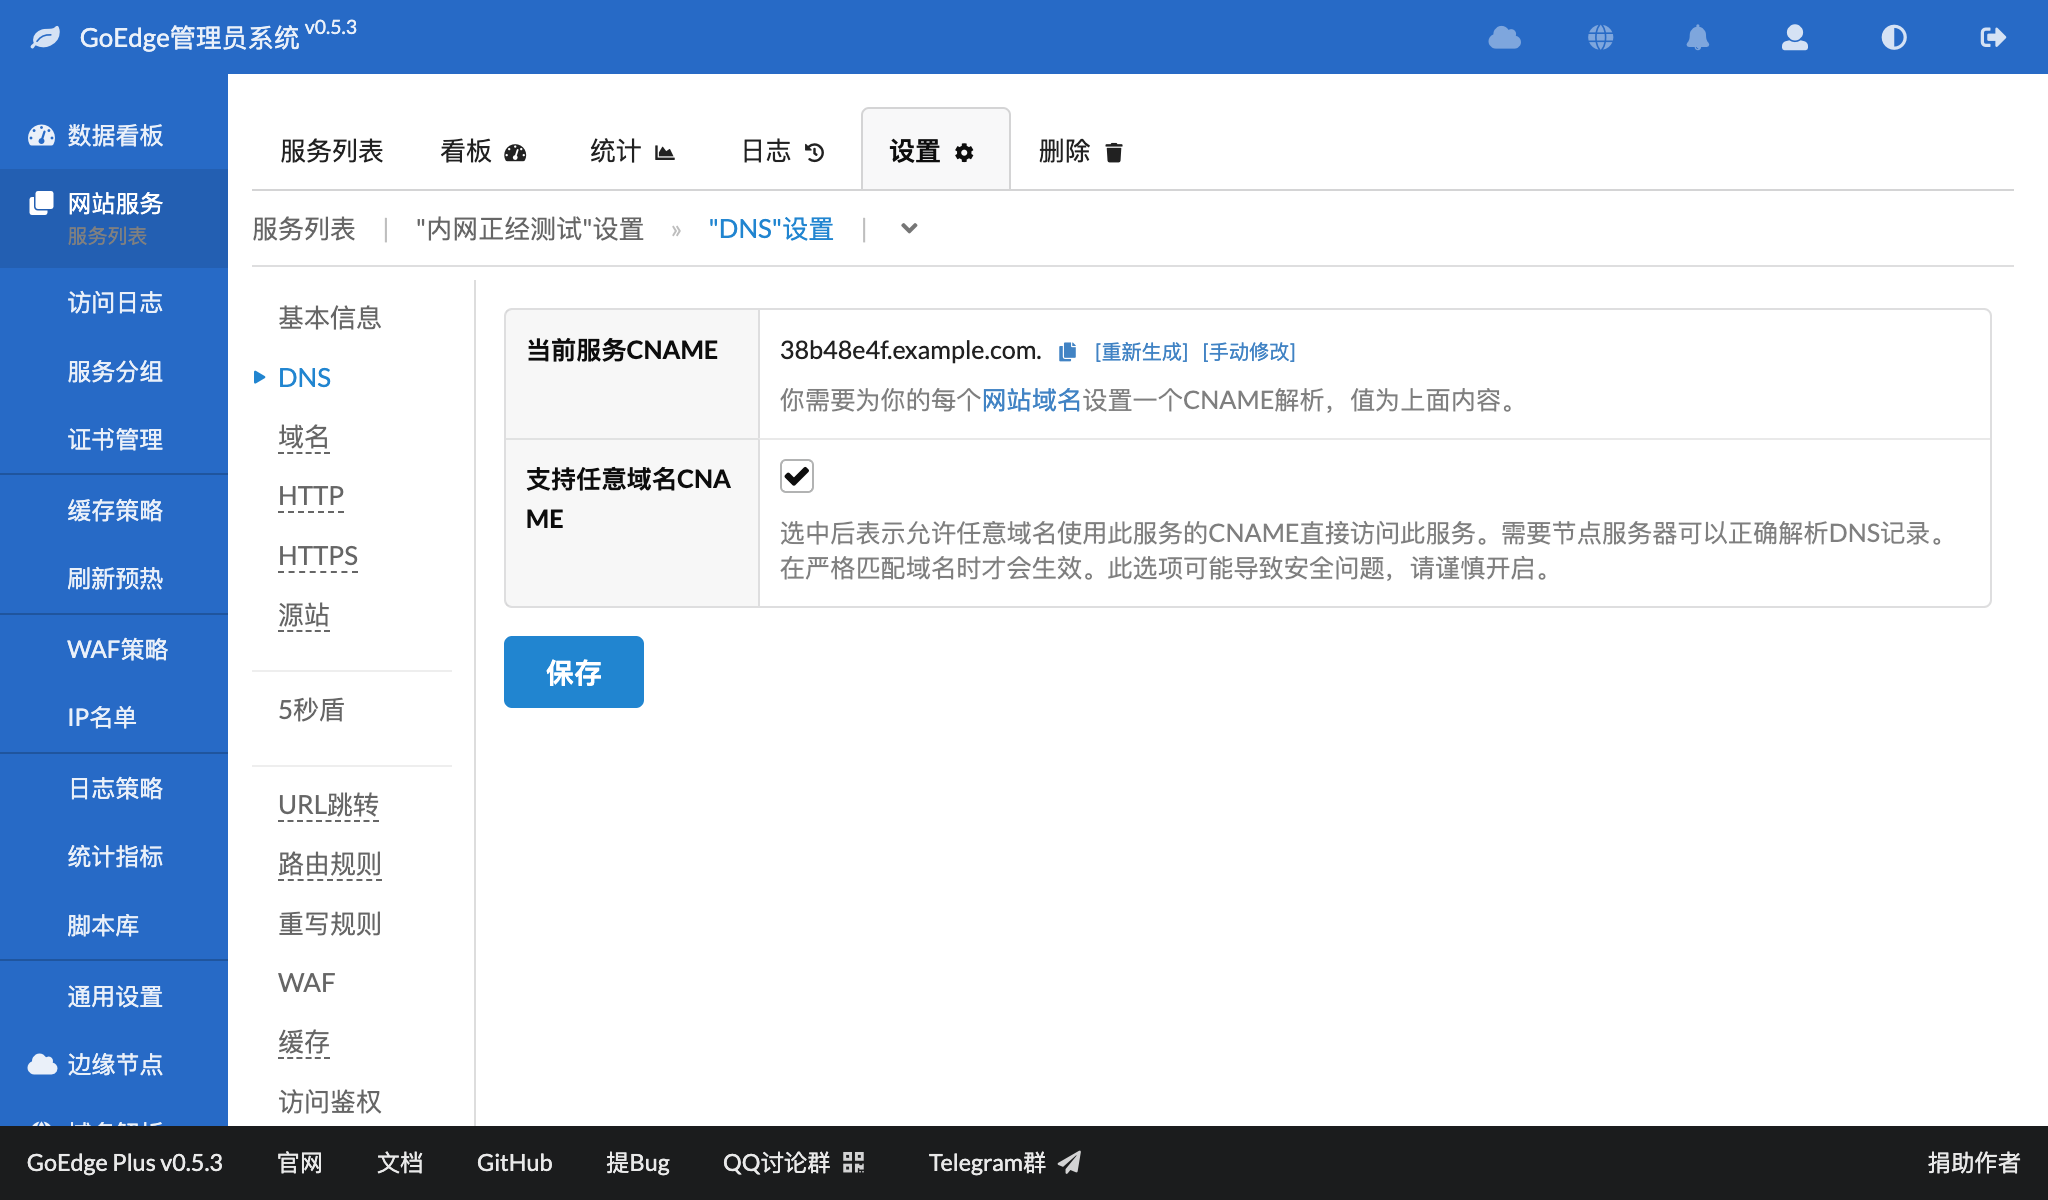Open the cloud icon in top bar
The image size is (2048, 1200).
click(1504, 38)
